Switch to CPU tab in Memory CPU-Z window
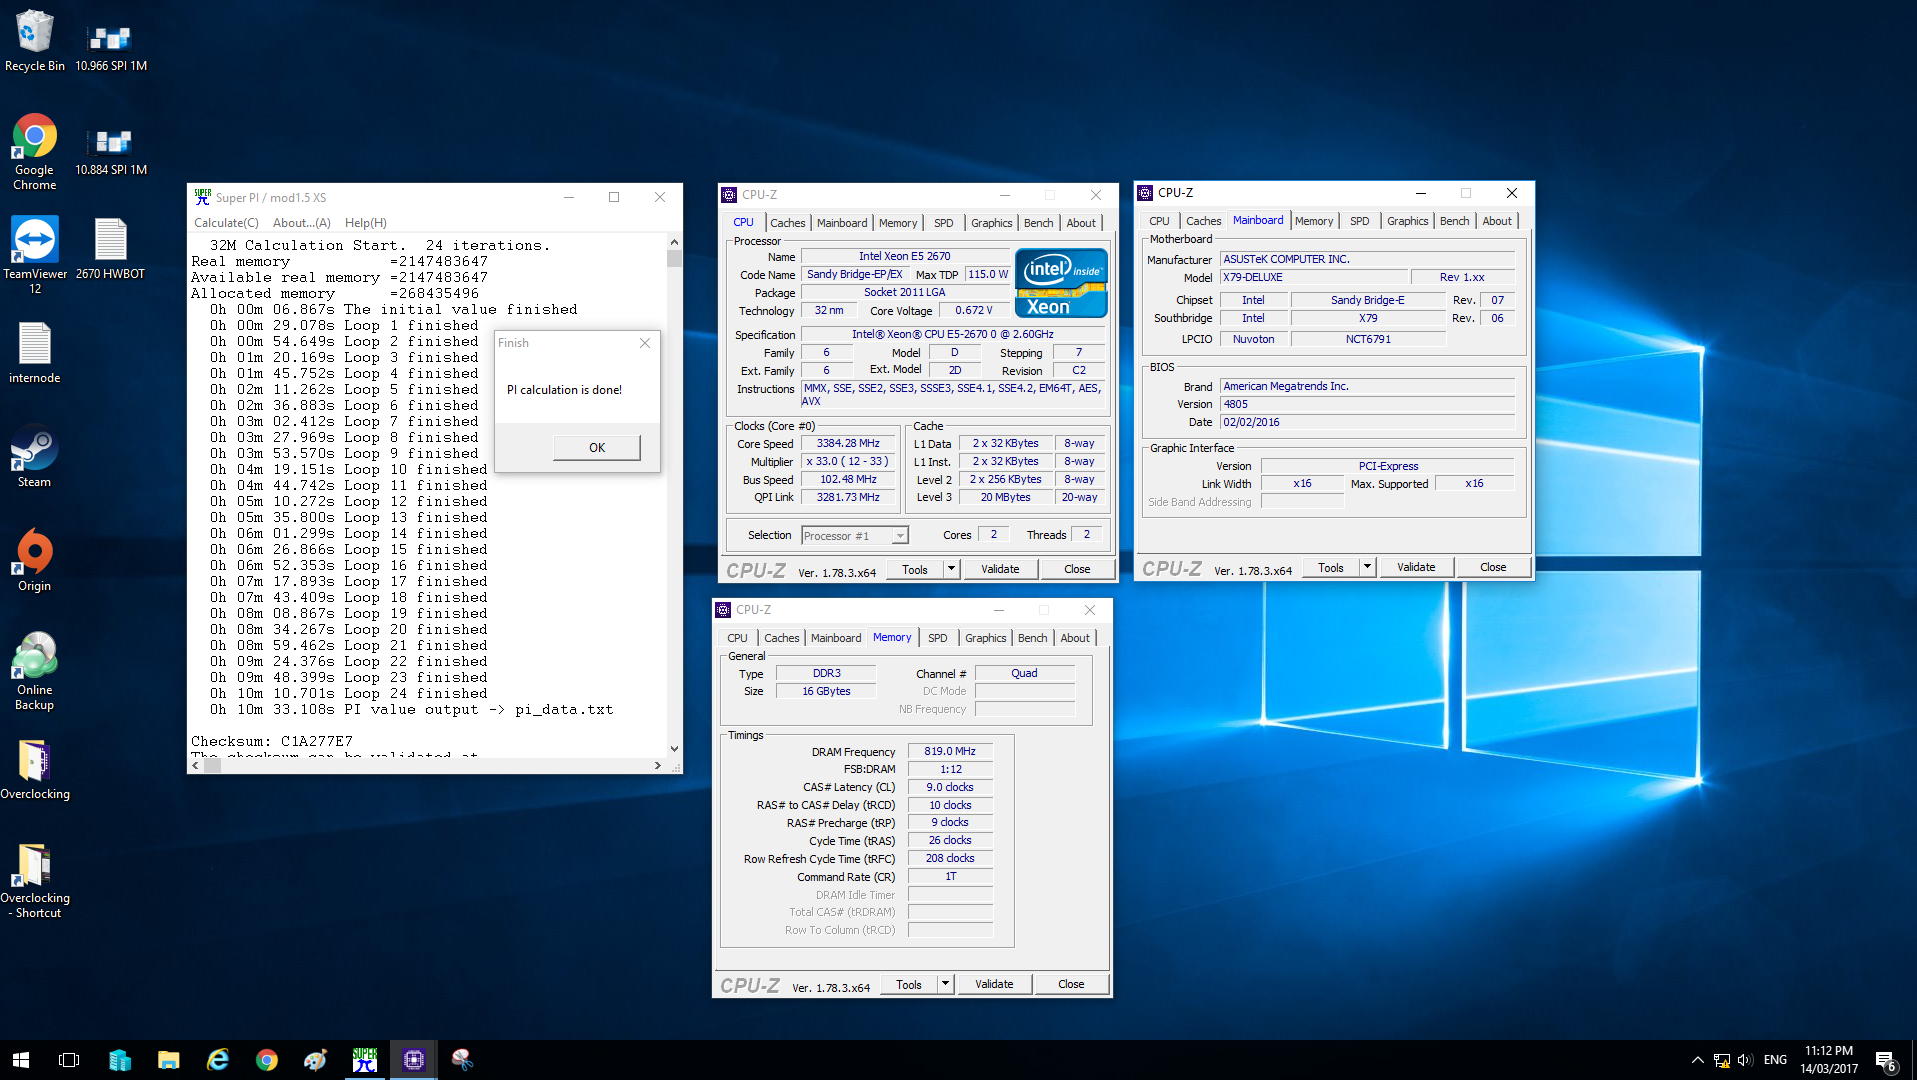 (x=737, y=638)
